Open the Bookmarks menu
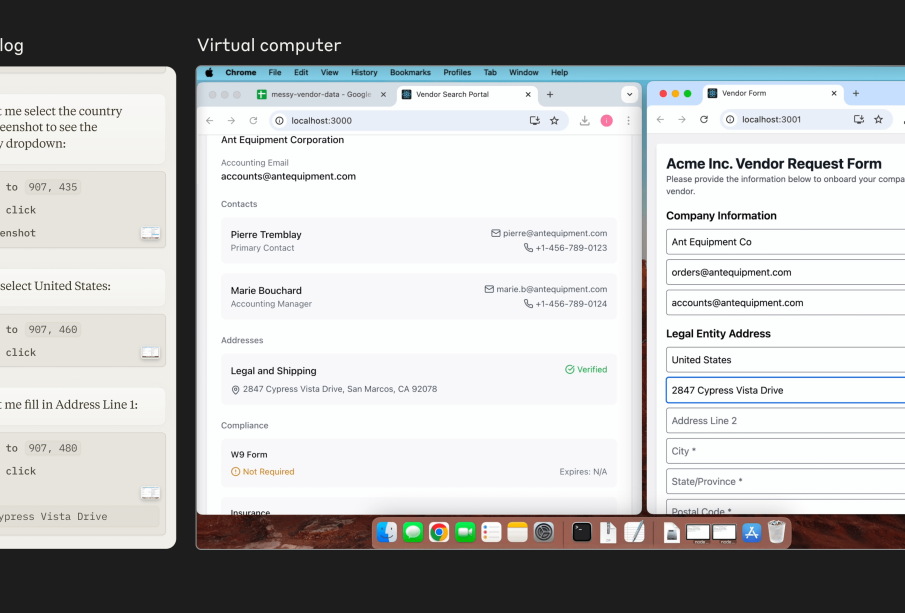Image resolution: width=905 pixels, height=613 pixels. (410, 73)
